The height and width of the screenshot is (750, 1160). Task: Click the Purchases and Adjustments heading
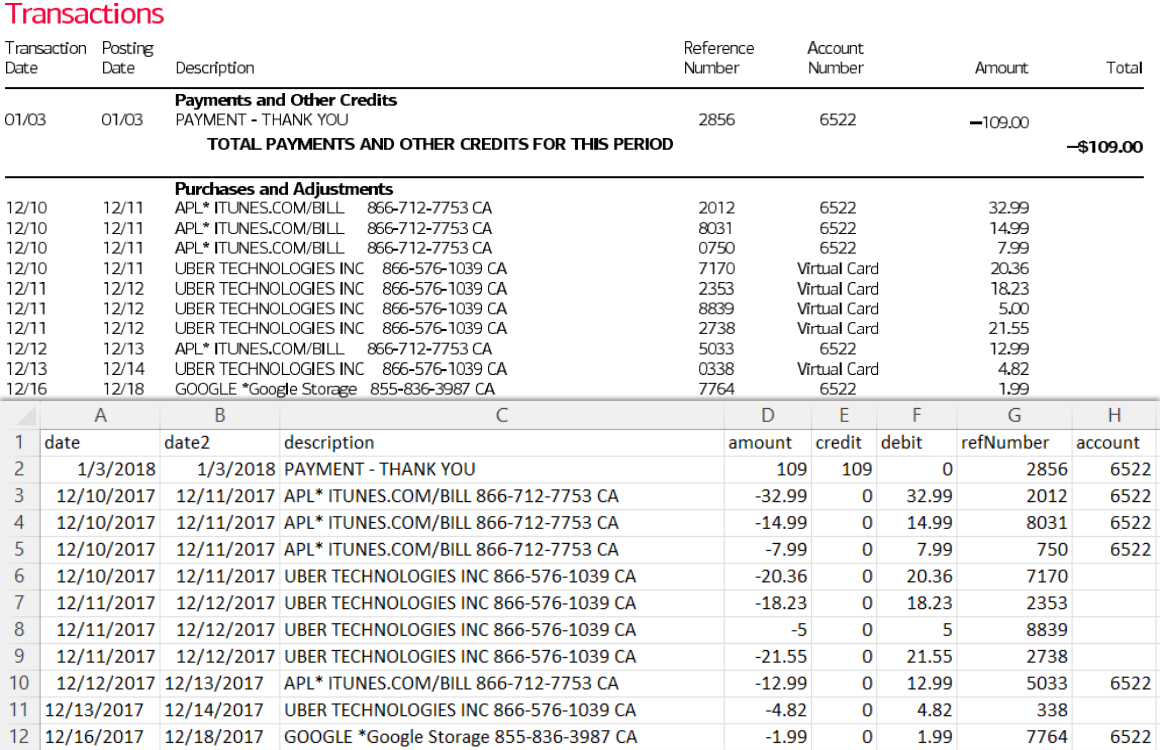pyautogui.click(x=286, y=188)
